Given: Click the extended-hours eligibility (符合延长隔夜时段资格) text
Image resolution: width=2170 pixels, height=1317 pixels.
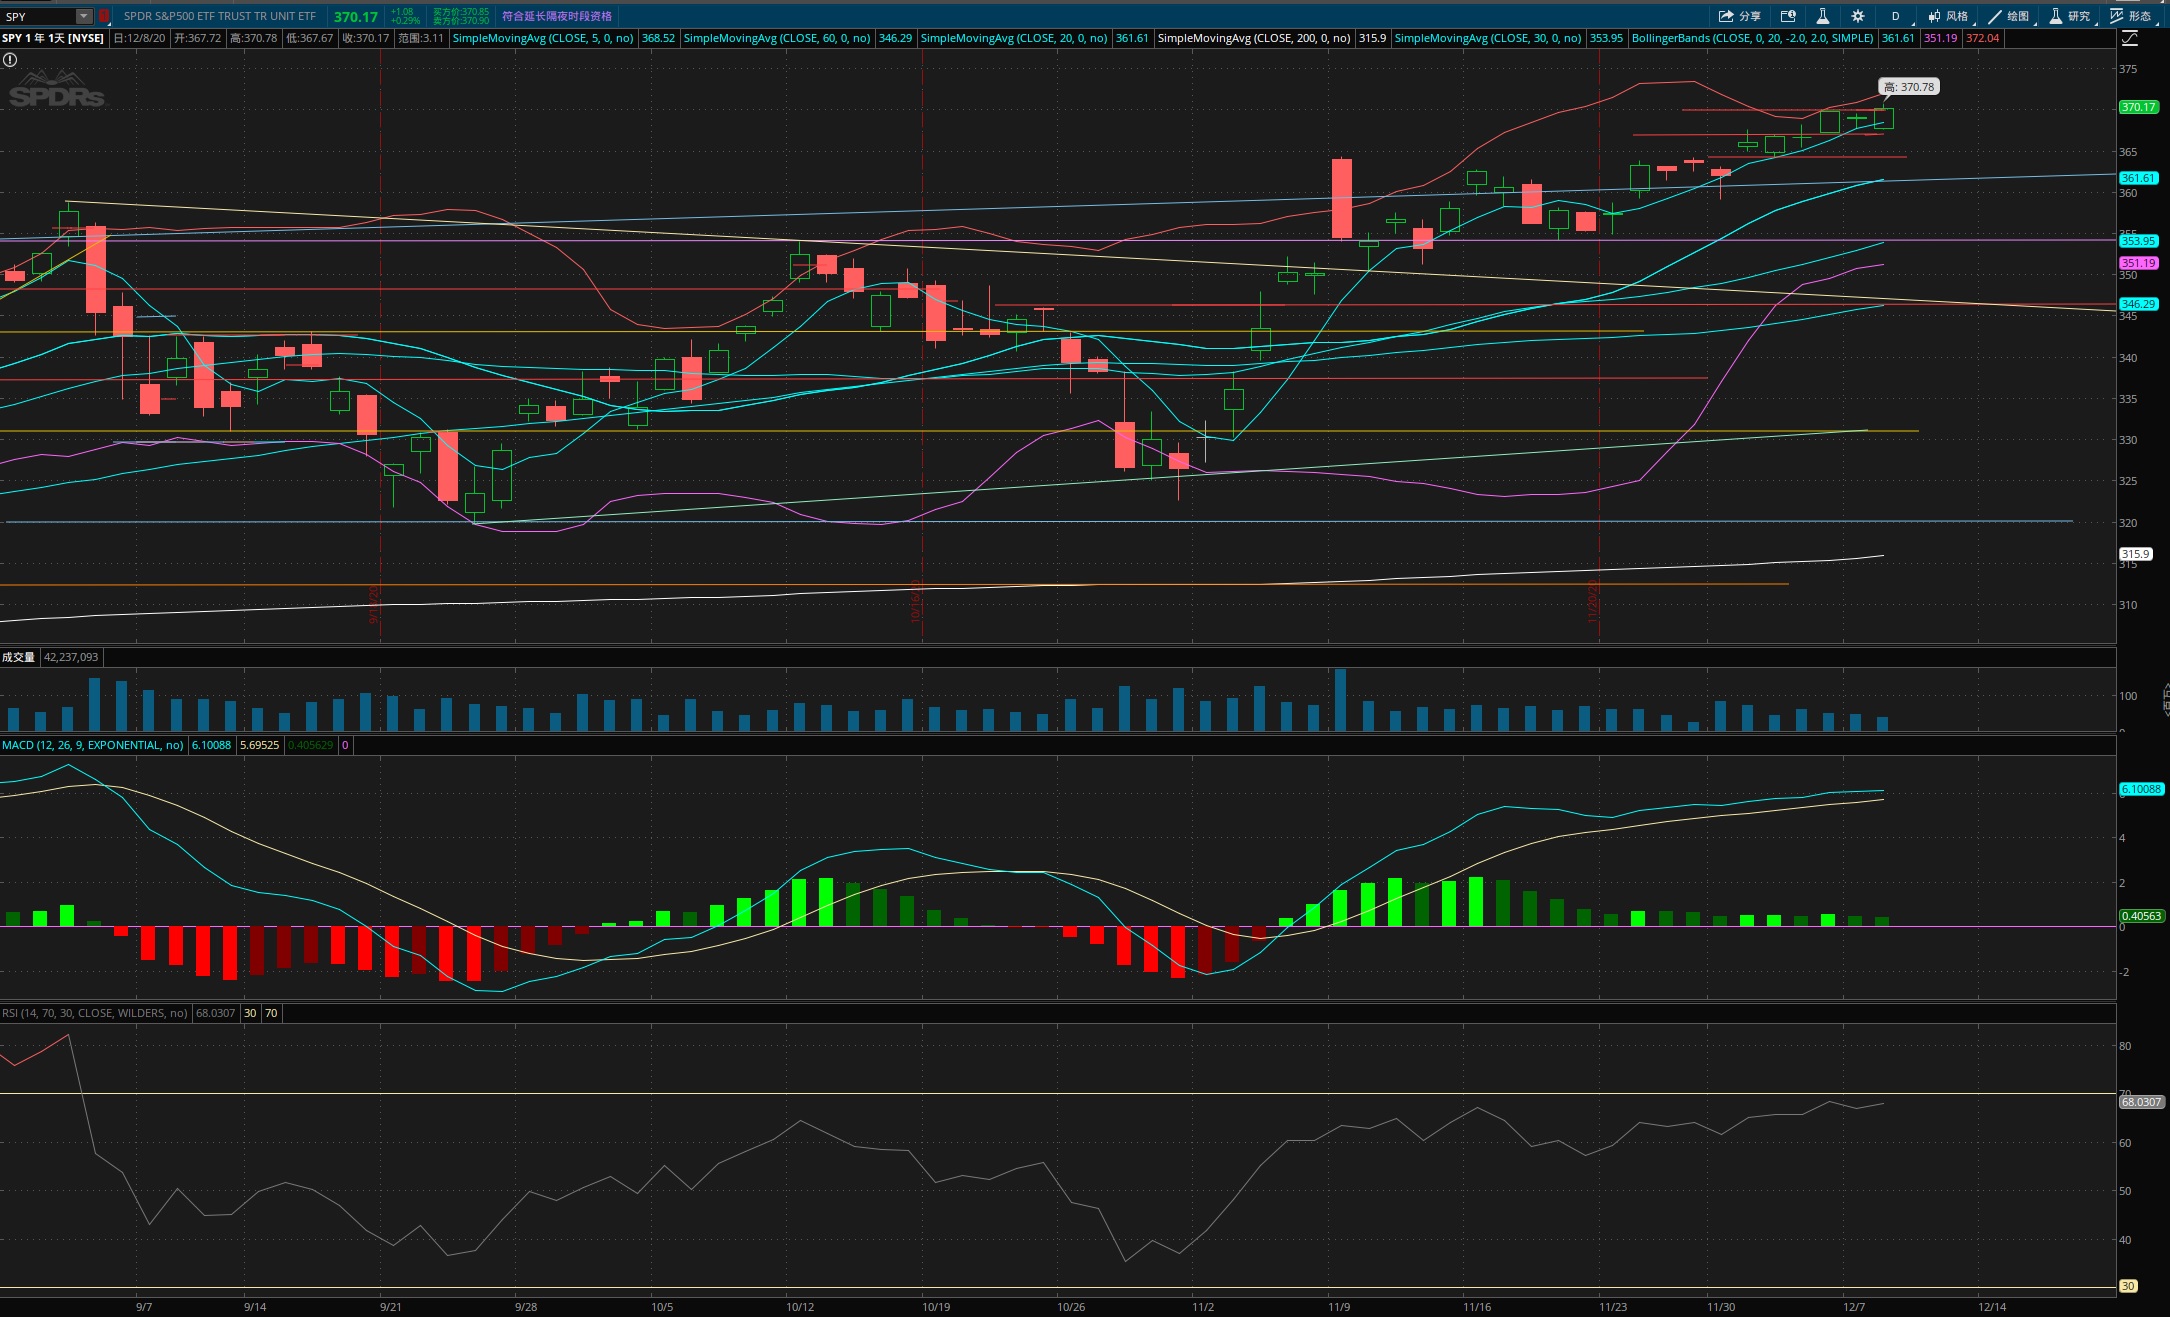Looking at the screenshot, I should [x=556, y=16].
